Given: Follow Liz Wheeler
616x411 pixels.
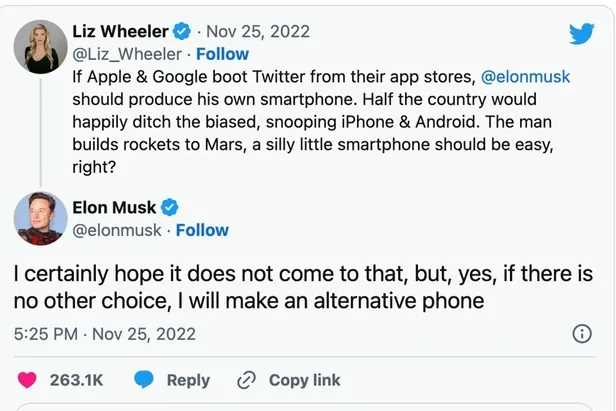Looking at the screenshot, I should point(223,54).
